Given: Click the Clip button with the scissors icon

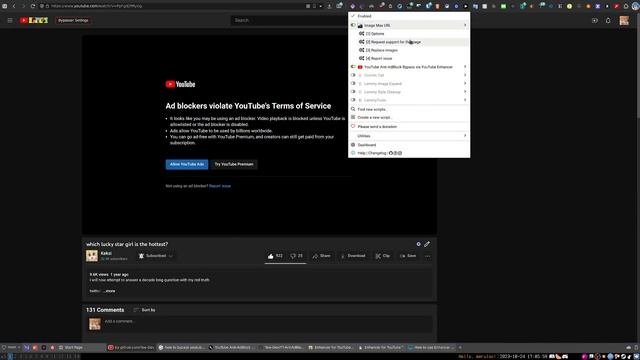Looking at the screenshot, I should (383, 256).
